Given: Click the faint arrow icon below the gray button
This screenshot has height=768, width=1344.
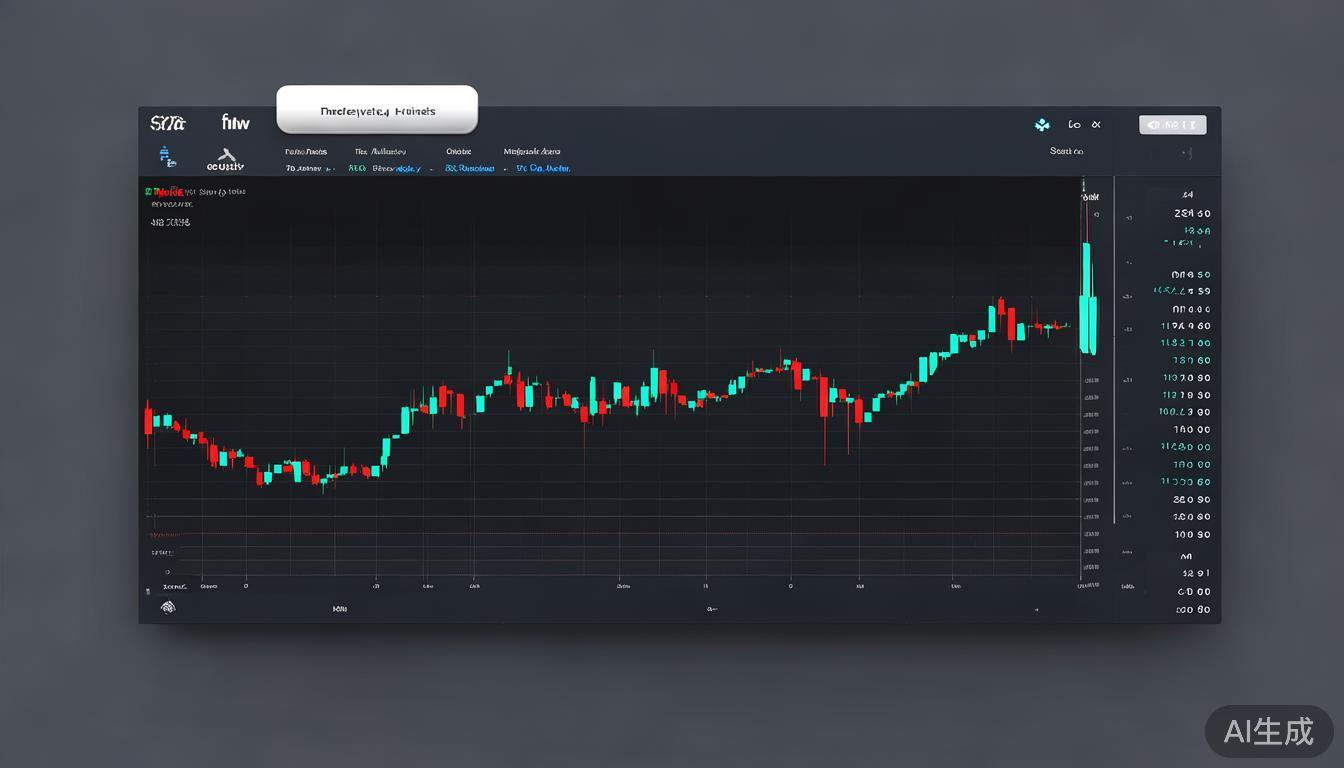Looking at the screenshot, I should click(1187, 154).
